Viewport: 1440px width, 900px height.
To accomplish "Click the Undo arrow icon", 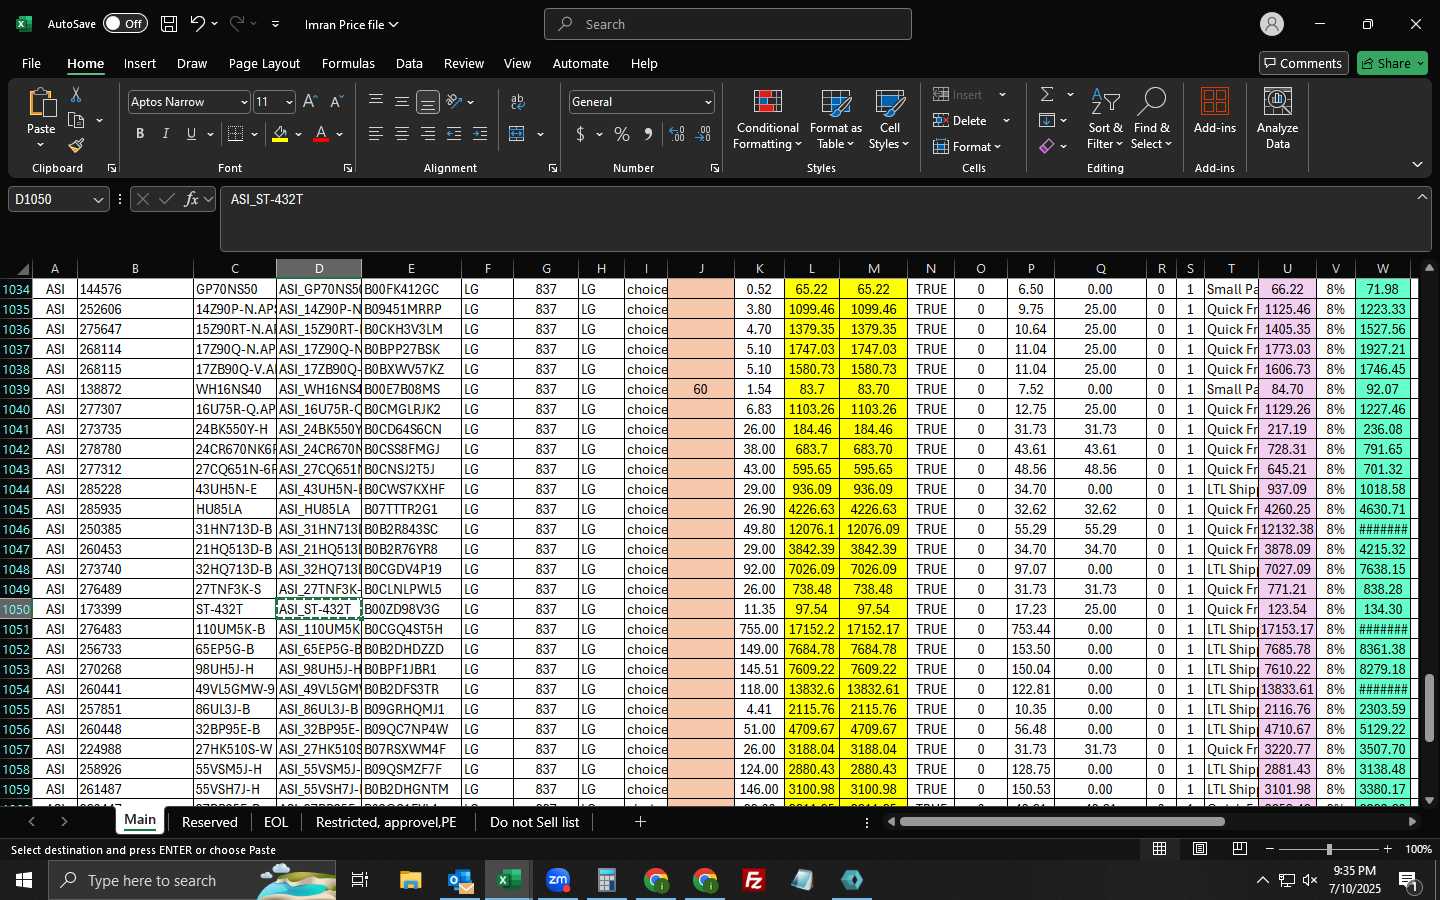I will tap(198, 24).
